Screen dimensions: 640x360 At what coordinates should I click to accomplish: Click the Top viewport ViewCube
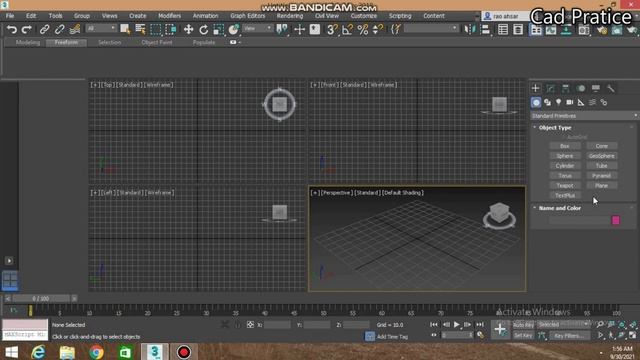pos(280,104)
